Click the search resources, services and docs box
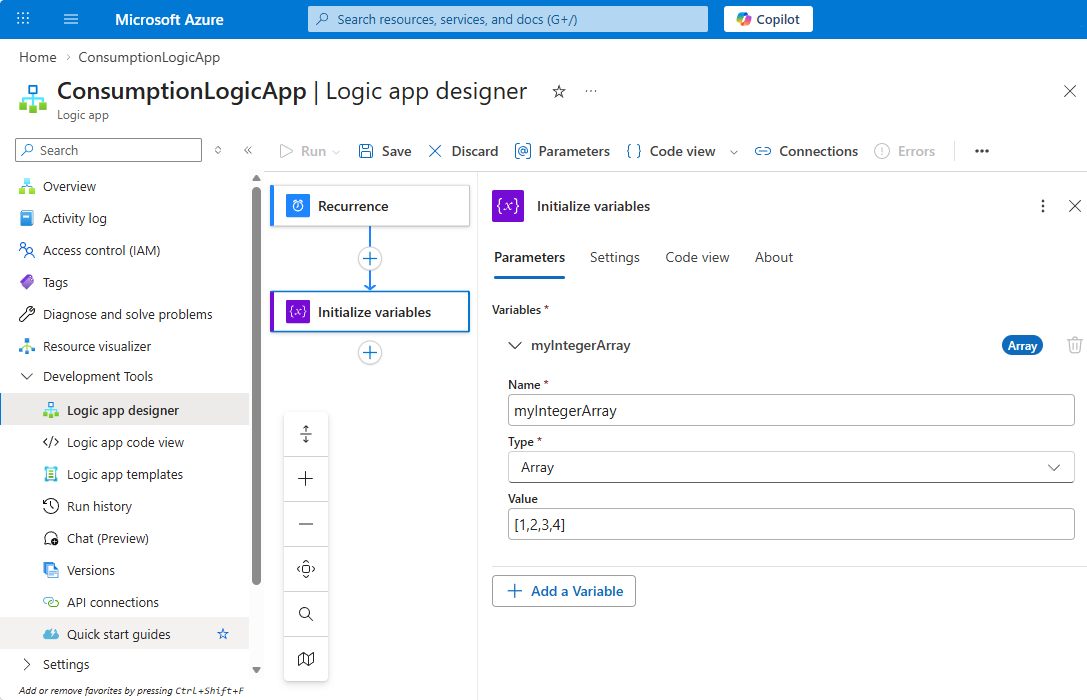 (507, 19)
